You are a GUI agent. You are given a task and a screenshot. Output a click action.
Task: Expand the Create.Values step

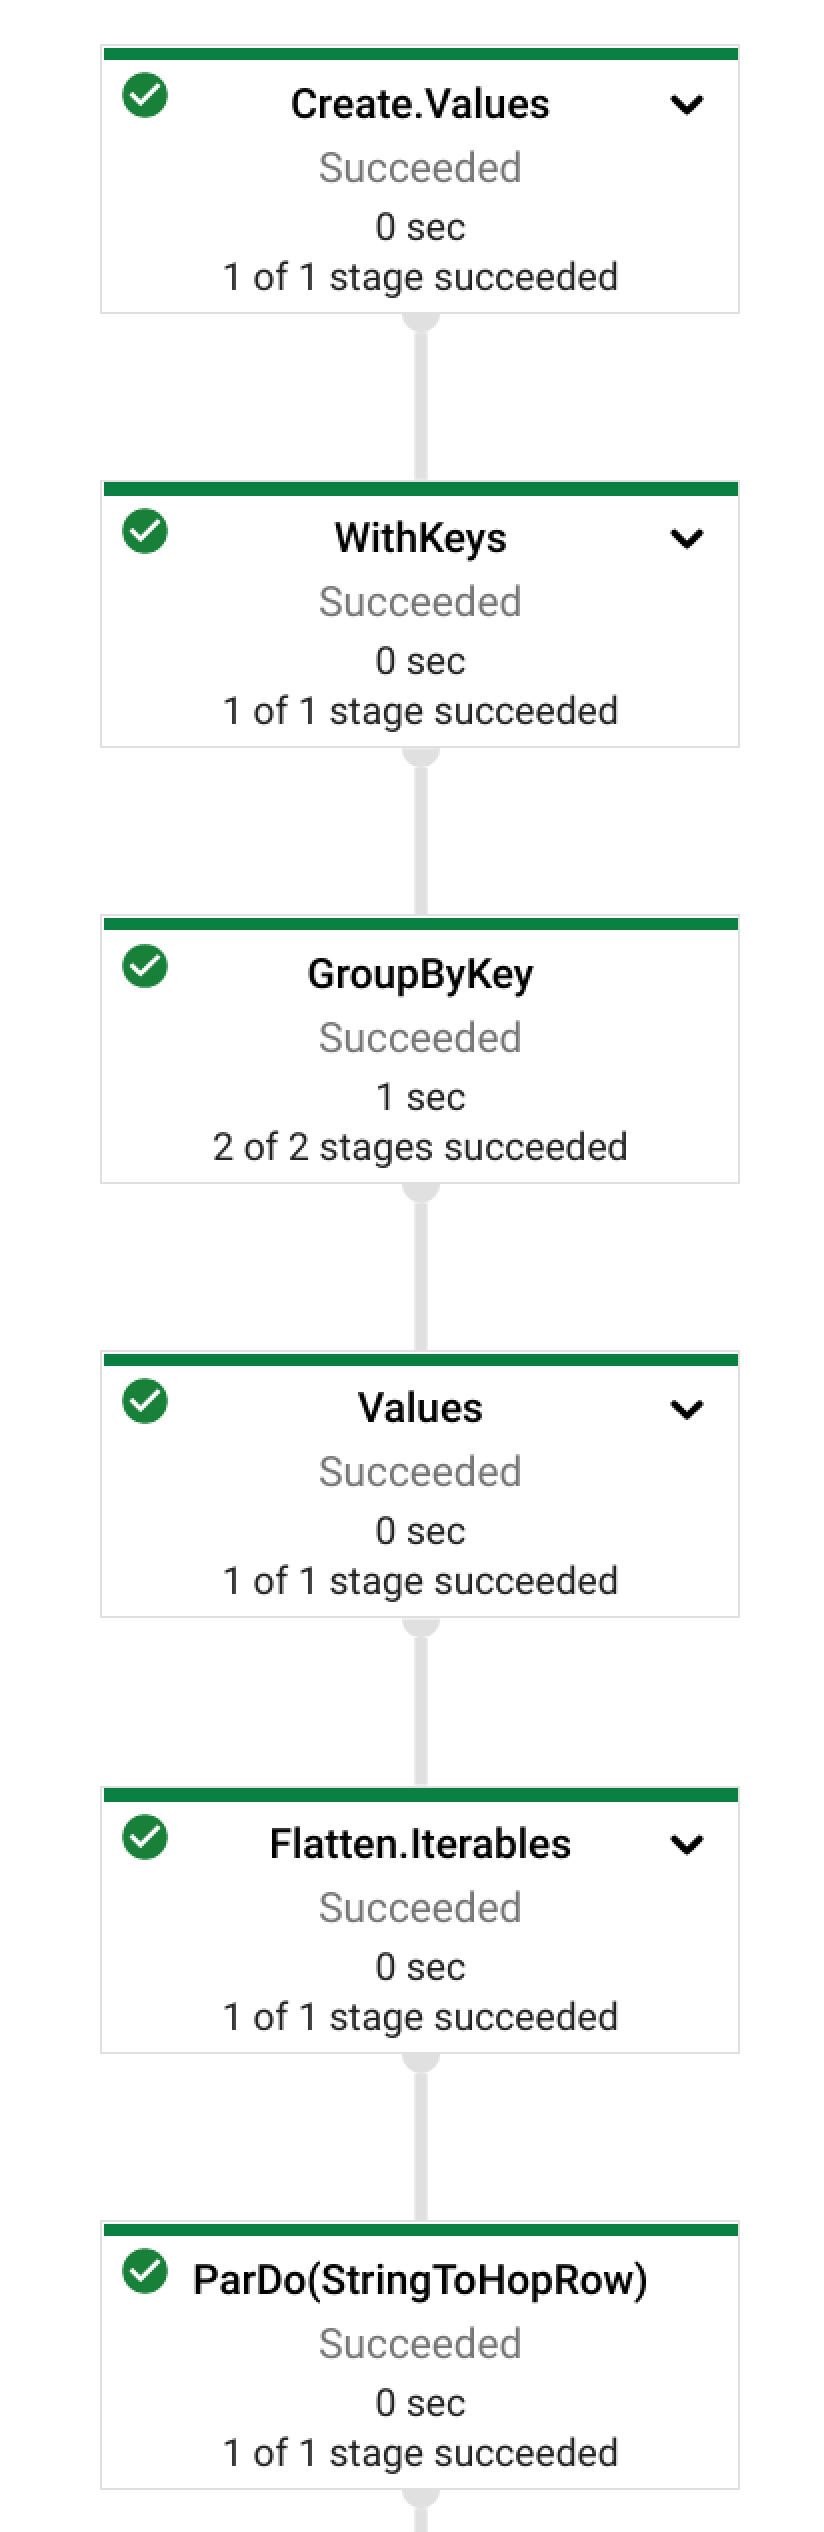tap(687, 104)
